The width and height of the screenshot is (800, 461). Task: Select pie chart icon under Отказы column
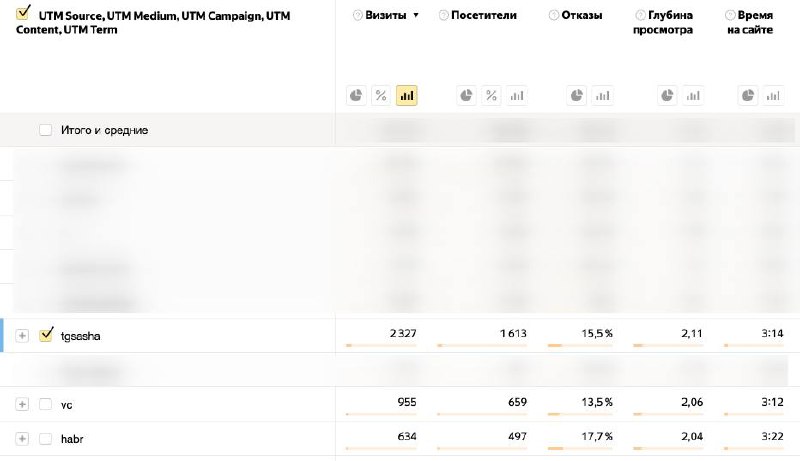click(577, 96)
